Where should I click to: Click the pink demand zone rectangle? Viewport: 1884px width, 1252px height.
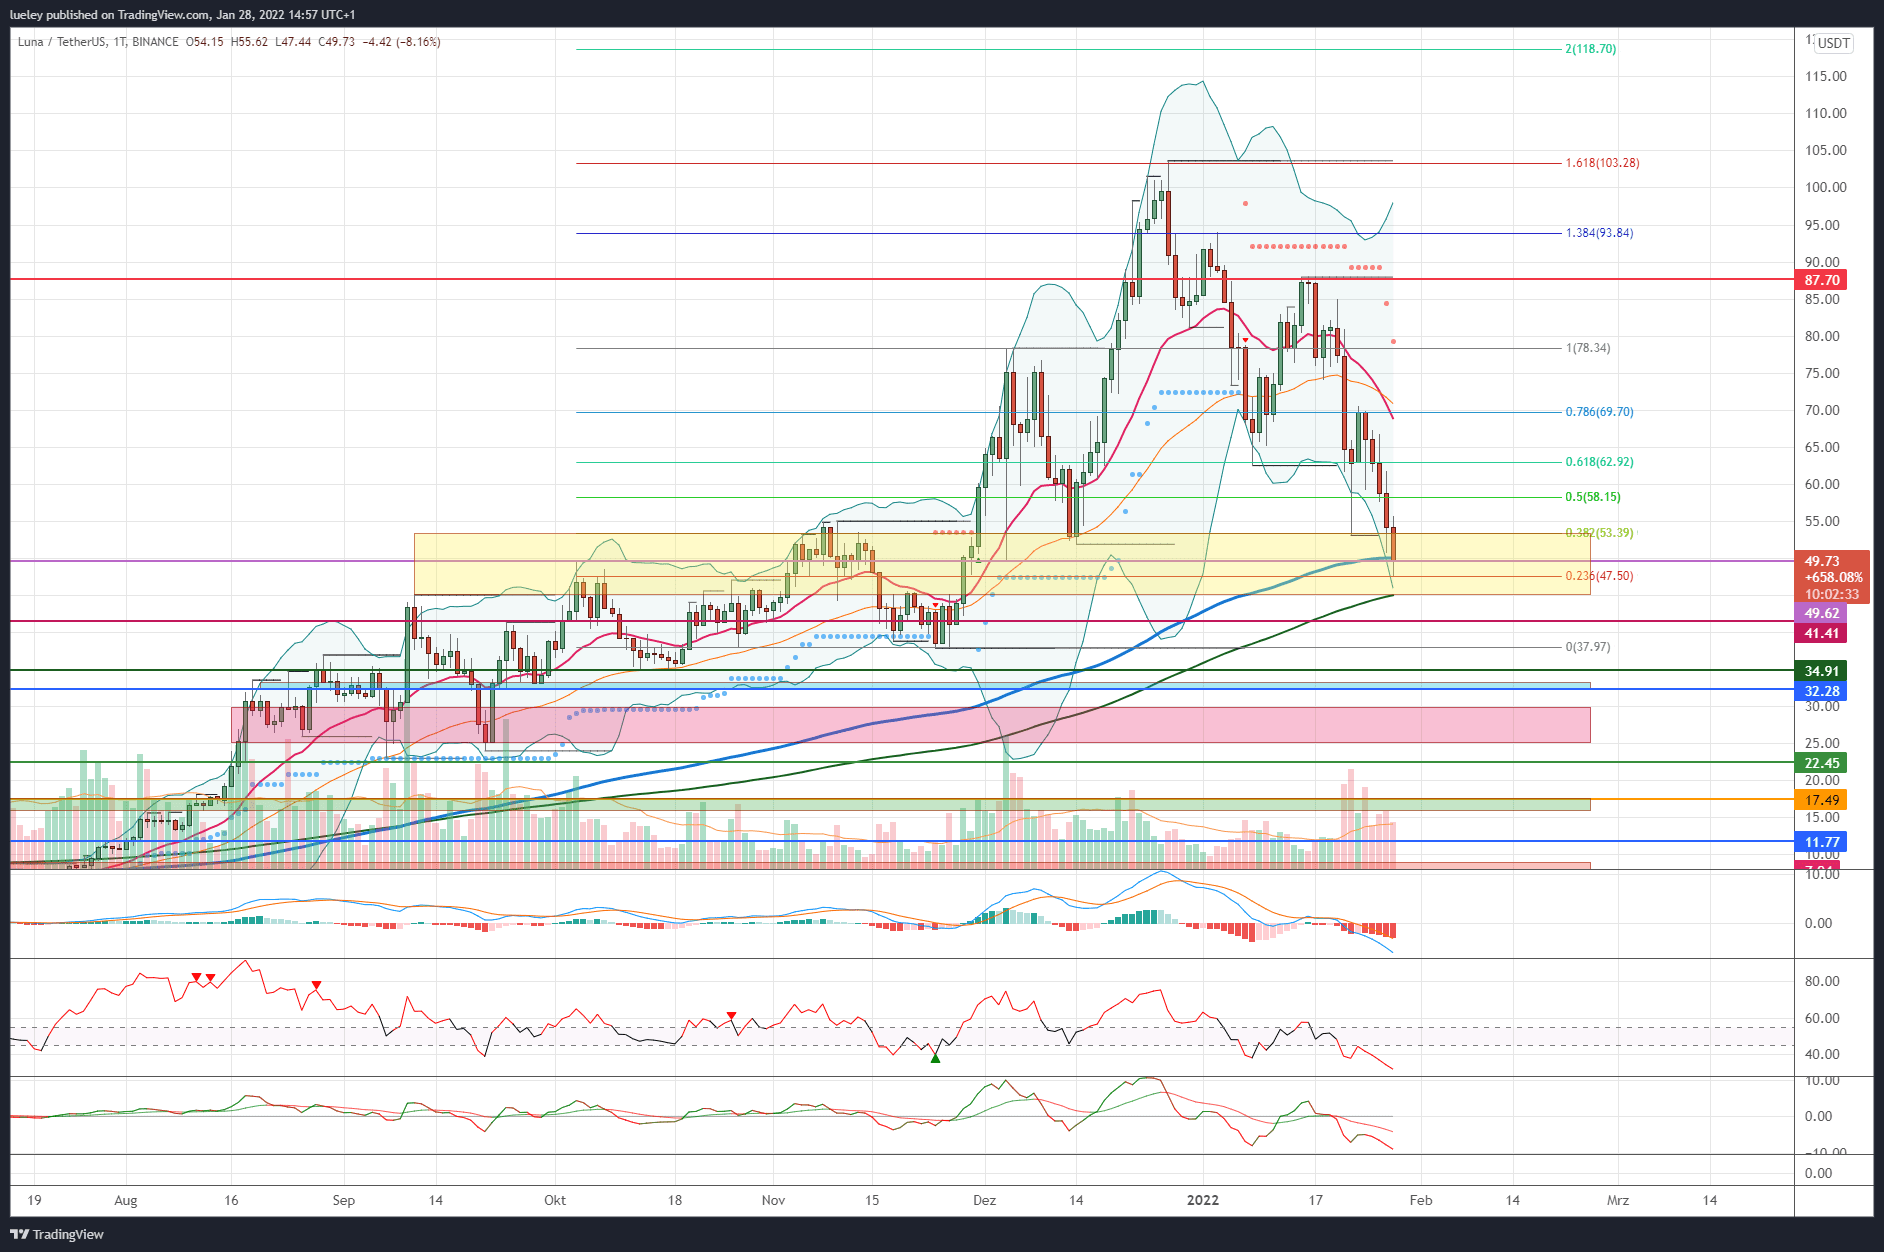(x=910, y=725)
